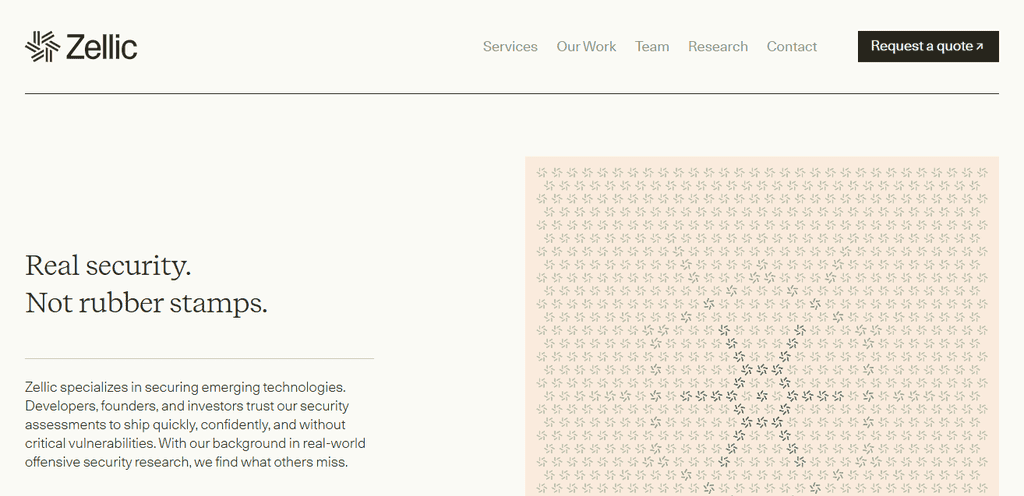This screenshot has width=1024, height=496.
Task: Click the Zellic logo icon
Action: 42,46
